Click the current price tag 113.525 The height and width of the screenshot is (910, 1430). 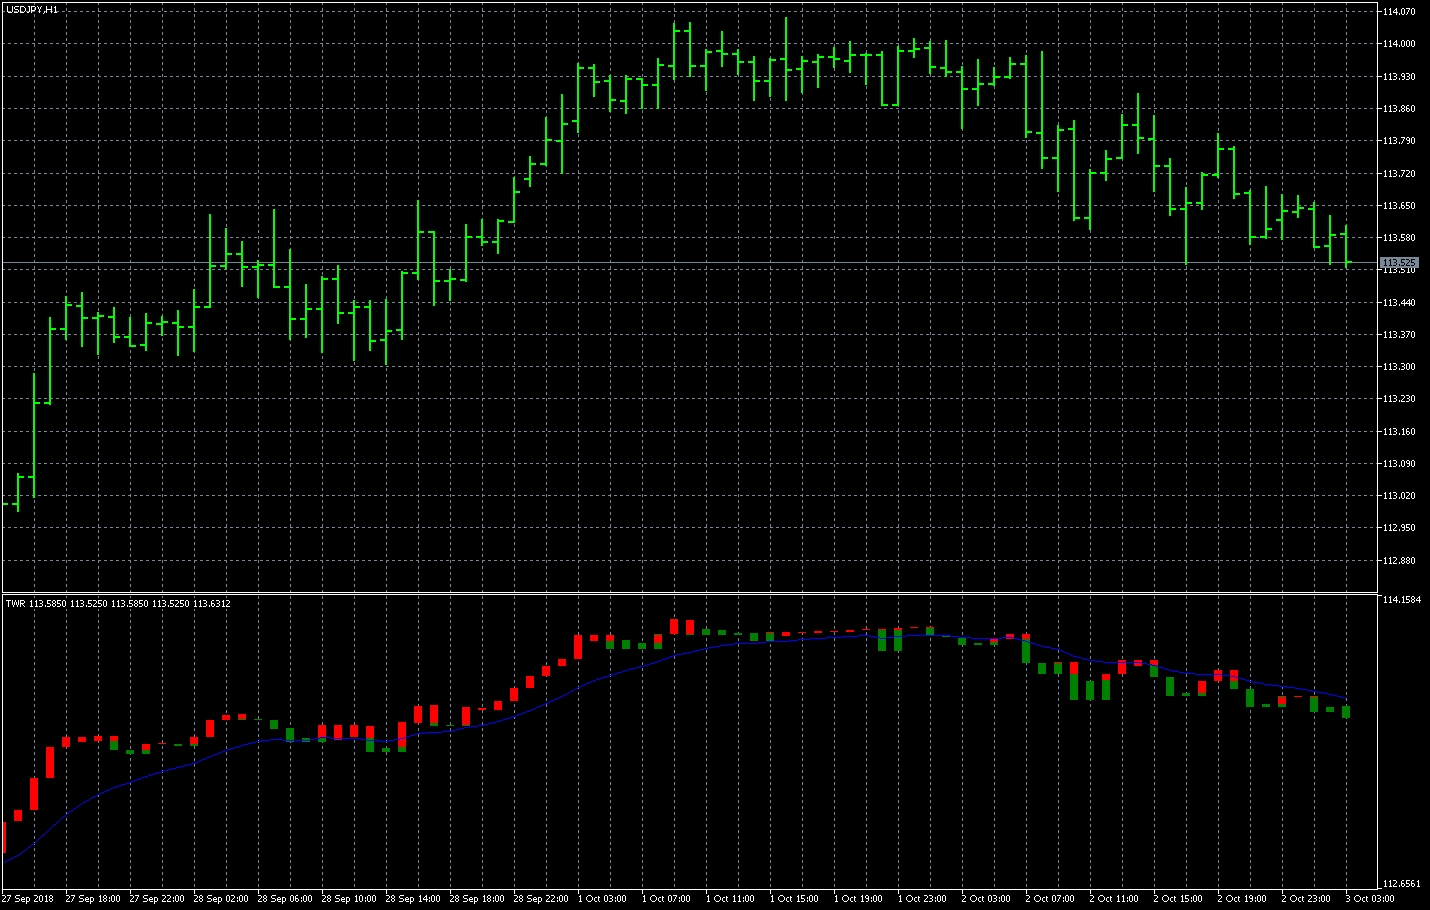pyautogui.click(x=1399, y=262)
